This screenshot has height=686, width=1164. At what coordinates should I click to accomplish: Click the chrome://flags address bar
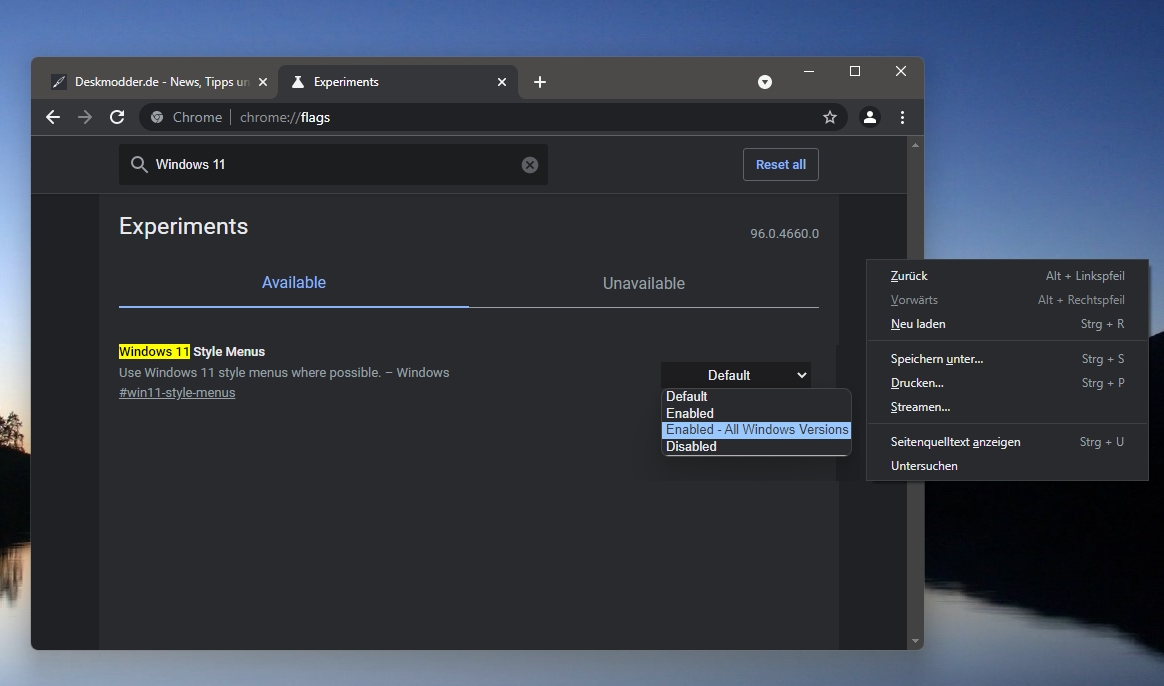493,117
